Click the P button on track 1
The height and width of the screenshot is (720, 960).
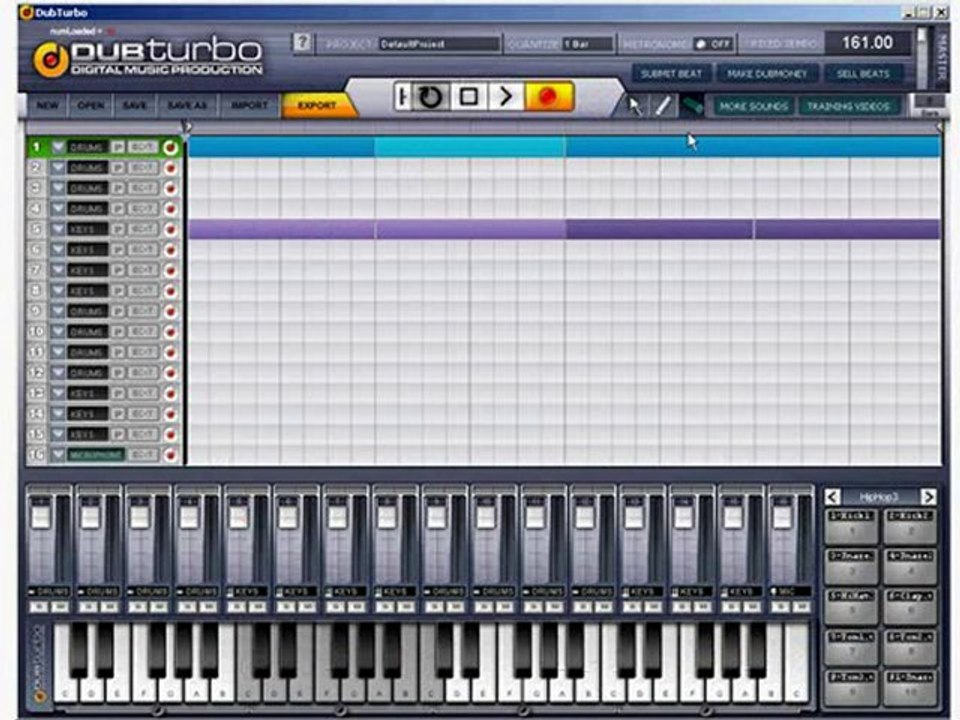118,148
